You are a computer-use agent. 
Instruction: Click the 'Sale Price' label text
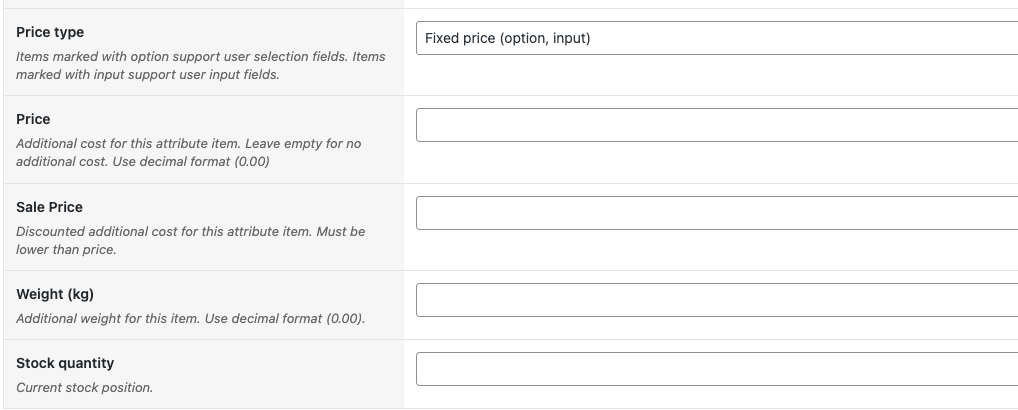(49, 207)
